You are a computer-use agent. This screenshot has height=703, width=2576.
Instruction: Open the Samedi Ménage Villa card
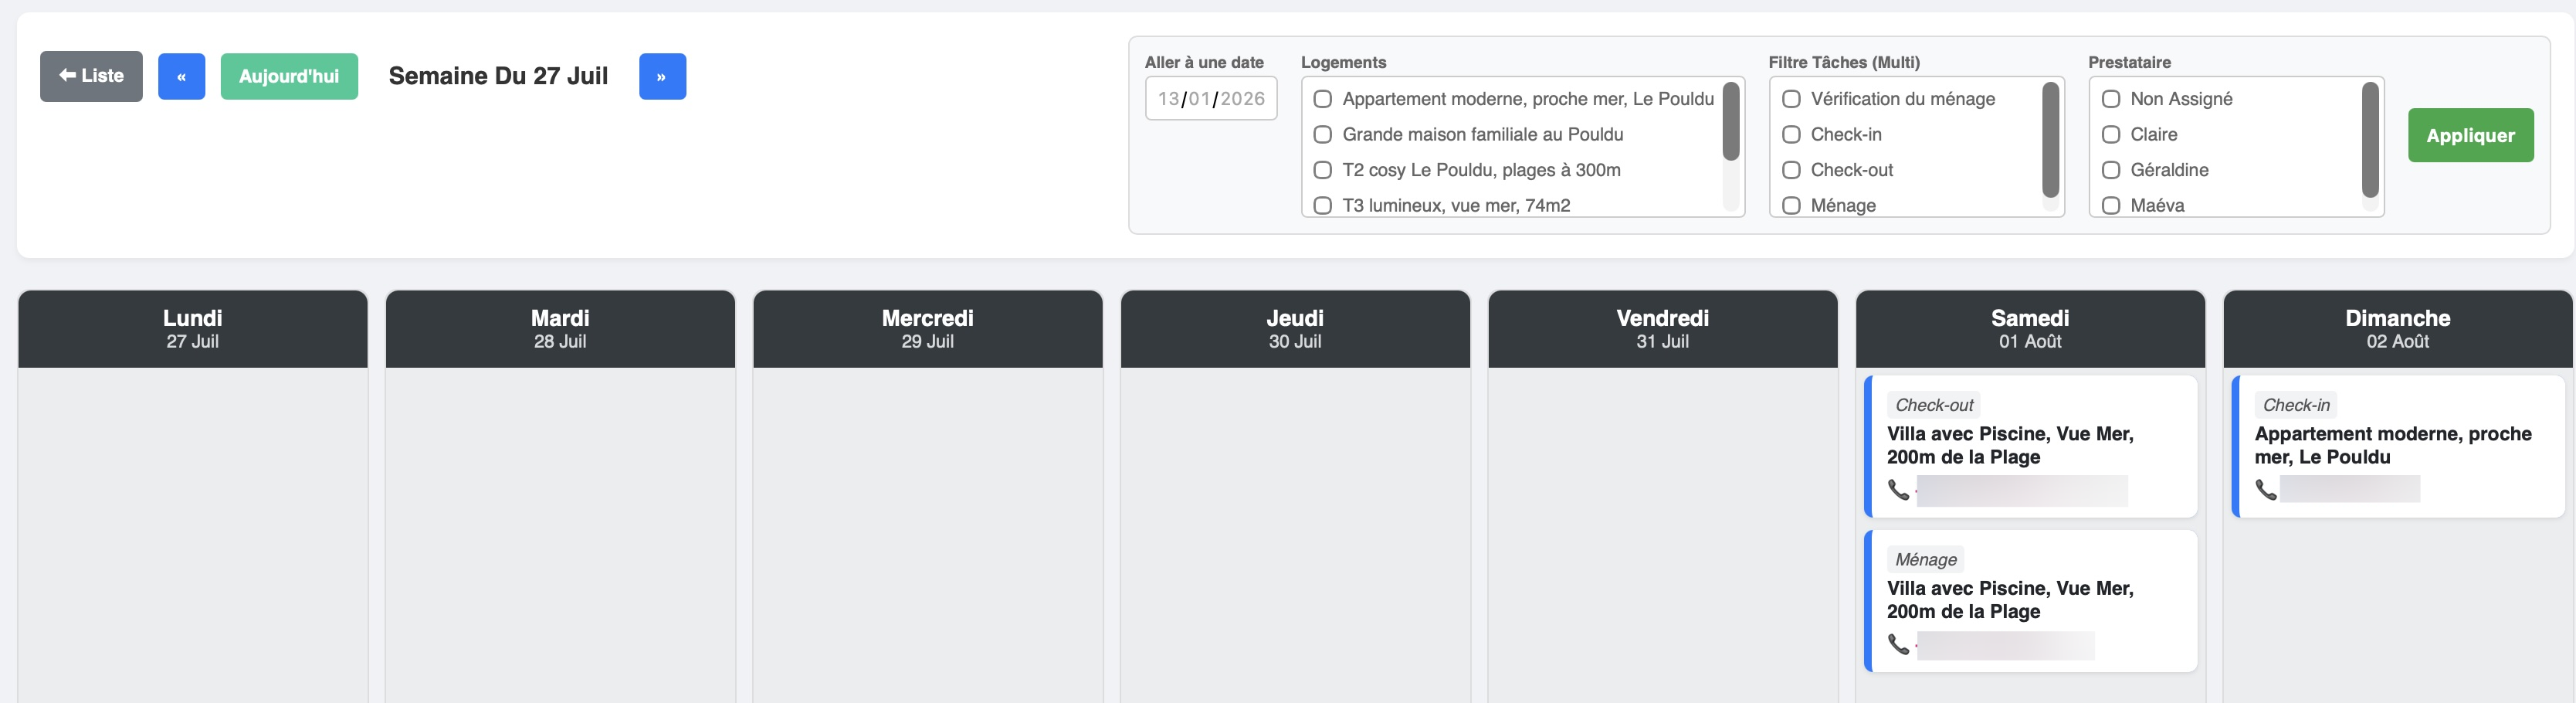(2030, 600)
